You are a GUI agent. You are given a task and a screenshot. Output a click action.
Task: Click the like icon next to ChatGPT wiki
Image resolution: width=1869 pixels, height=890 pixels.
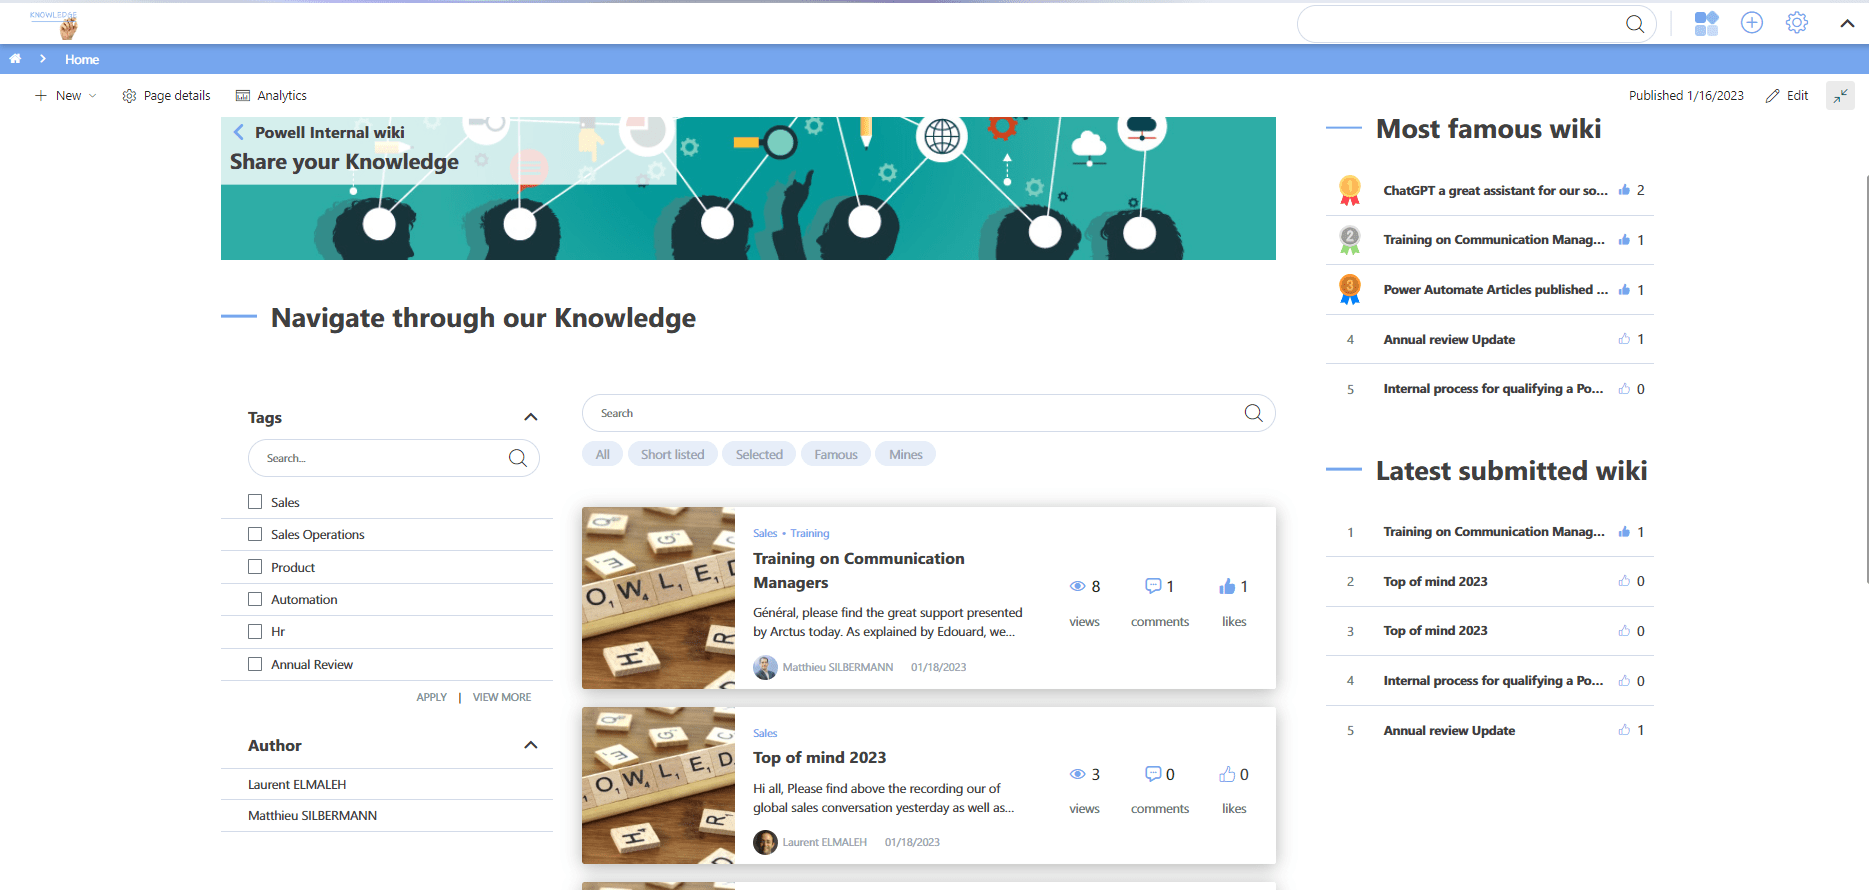click(x=1624, y=190)
